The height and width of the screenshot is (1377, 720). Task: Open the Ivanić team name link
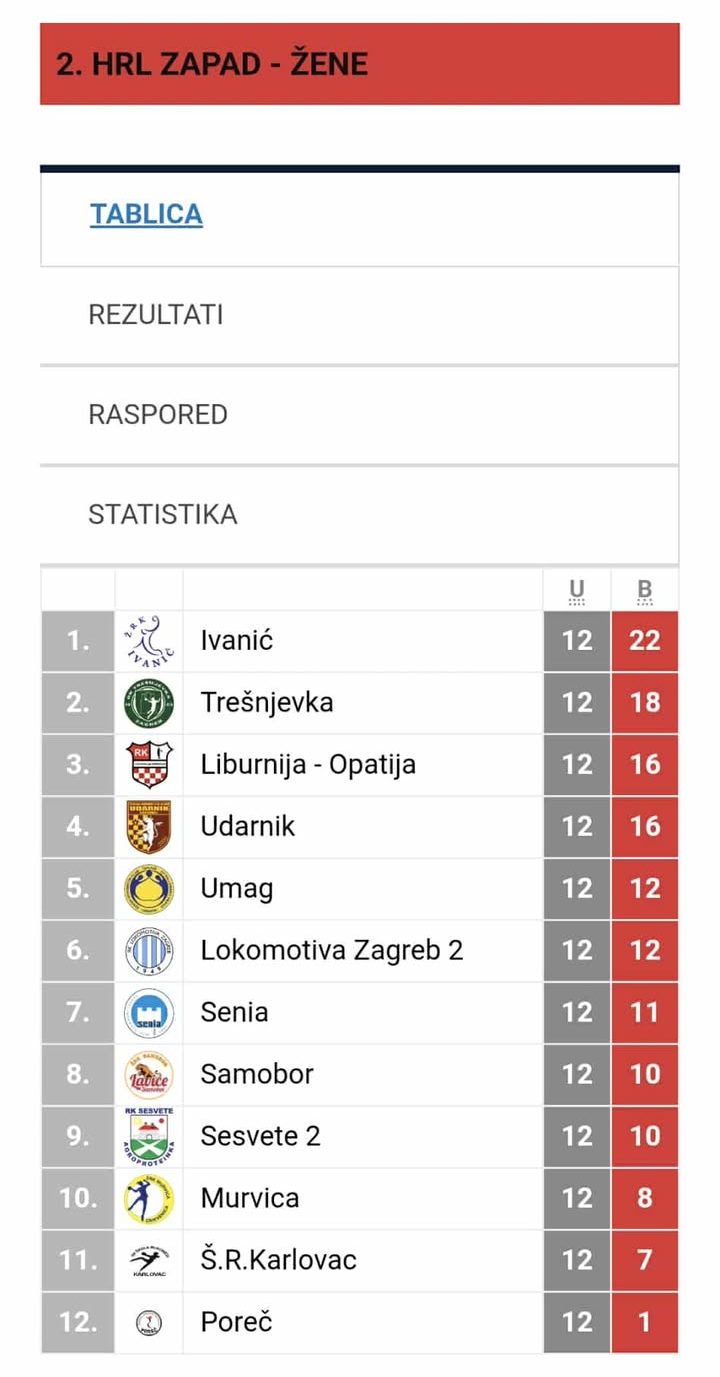tap(237, 641)
